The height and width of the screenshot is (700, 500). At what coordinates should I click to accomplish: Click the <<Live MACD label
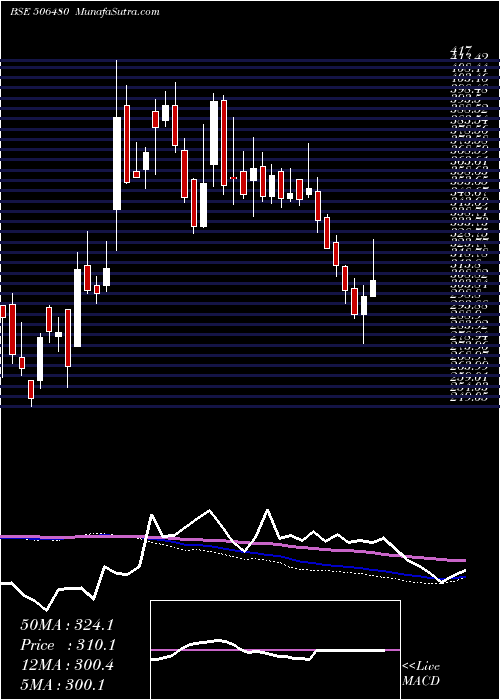pyautogui.click(x=421, y=674)
